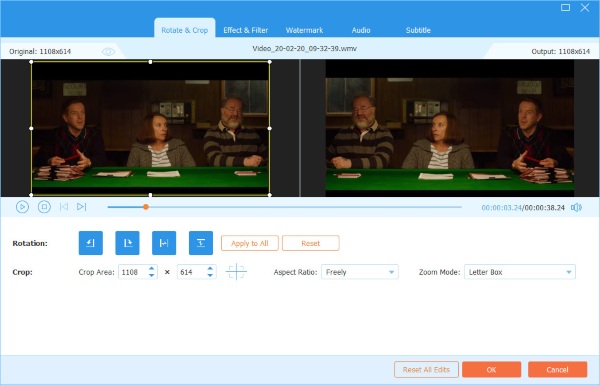
Task: Jump to the previous frame
Action: point(64,207)
